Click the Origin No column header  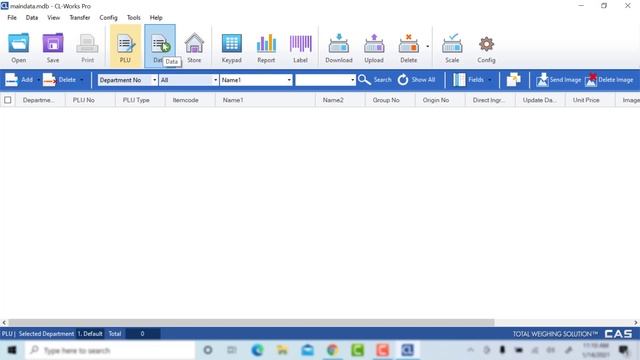click(x=440, y=100)
